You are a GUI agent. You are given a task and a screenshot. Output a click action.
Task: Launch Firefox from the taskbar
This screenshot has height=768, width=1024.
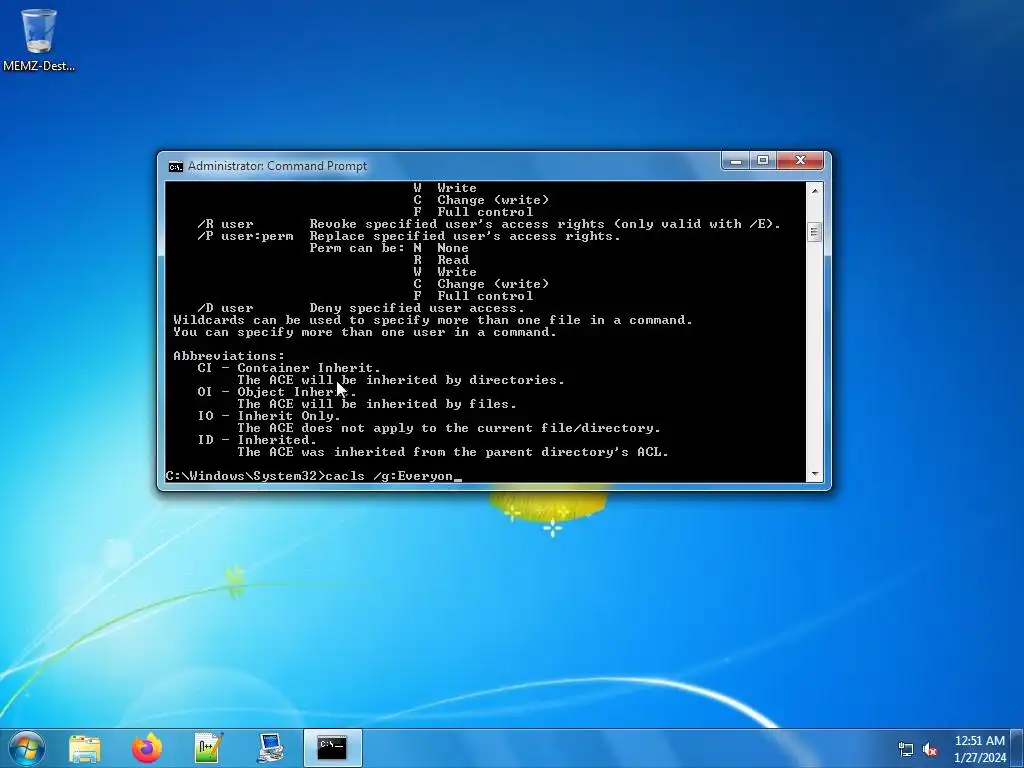[147, 748]
